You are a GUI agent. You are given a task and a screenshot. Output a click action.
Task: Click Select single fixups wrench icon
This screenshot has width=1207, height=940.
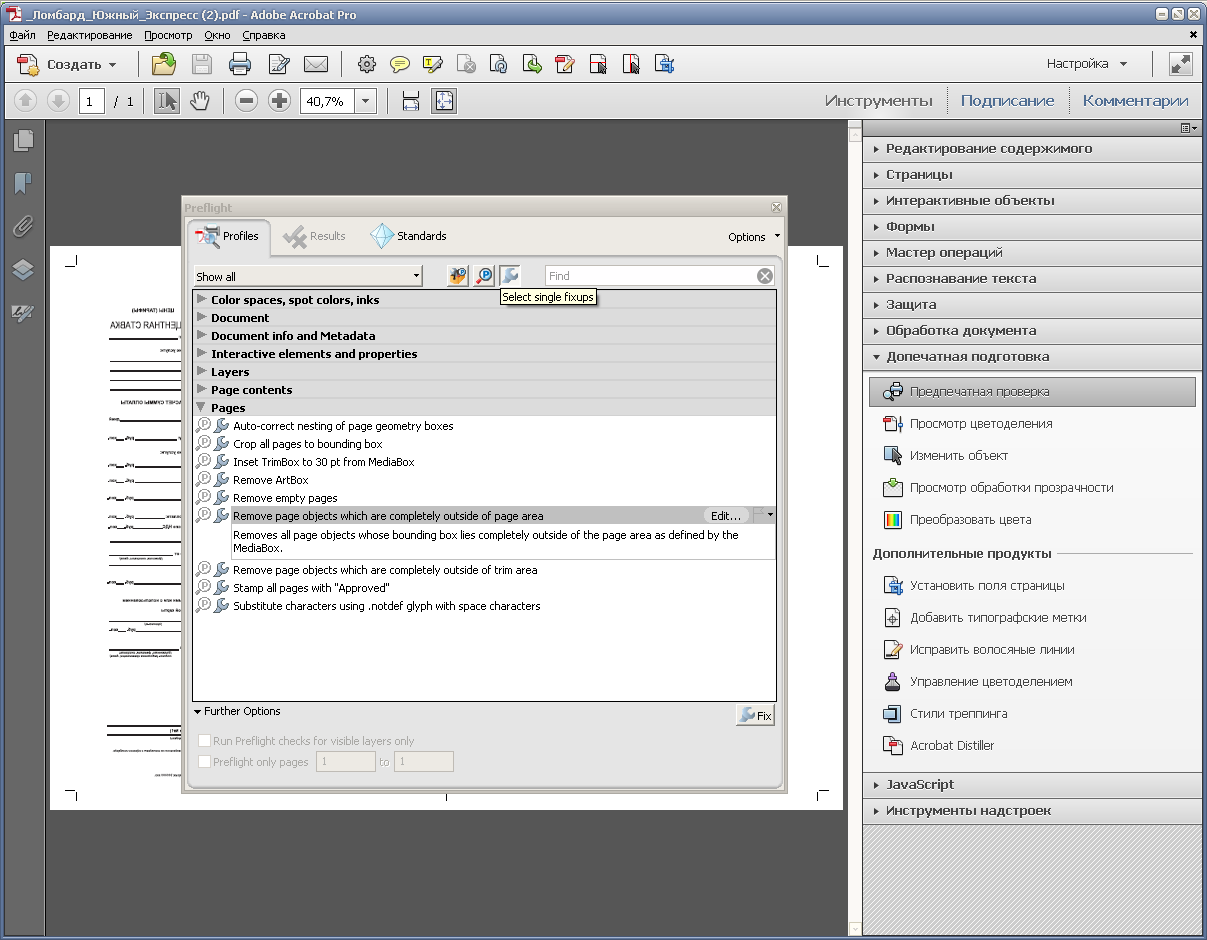click(510, 276)
